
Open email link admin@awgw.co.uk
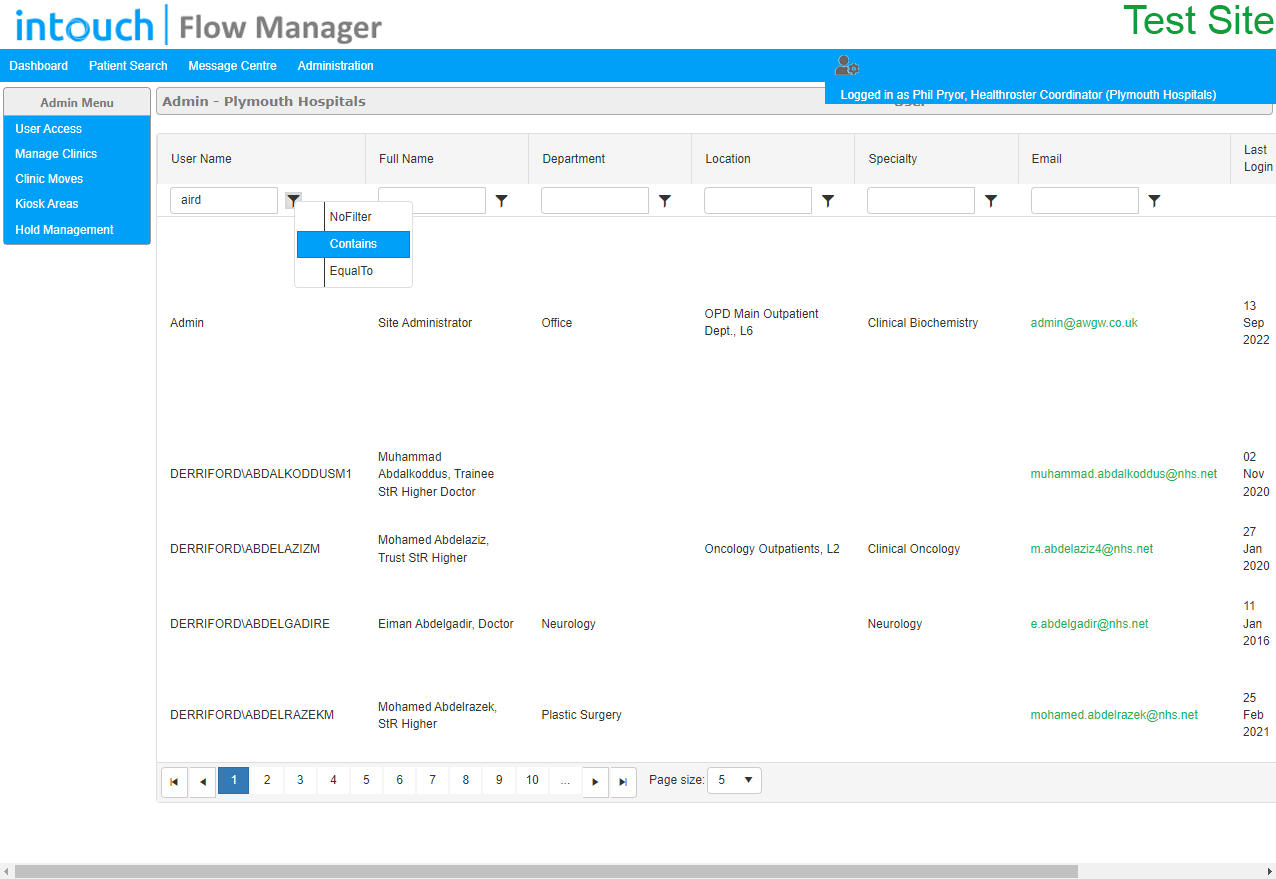click(1084, 323)
